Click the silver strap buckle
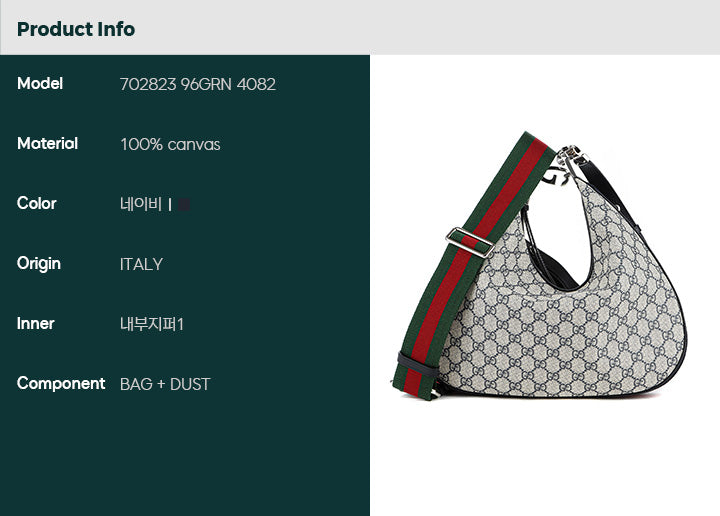Viewport: 720px width, 516px height. click(x=469, y=242)
